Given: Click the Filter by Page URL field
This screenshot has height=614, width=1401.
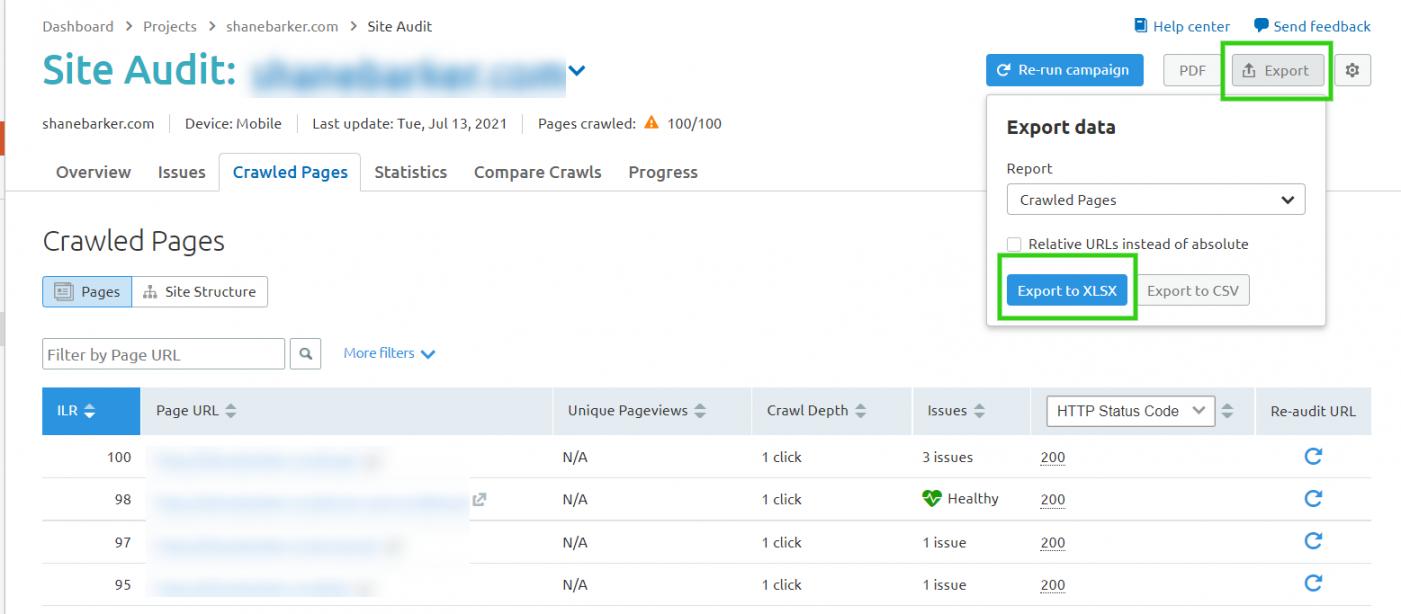Looking at the screenshot, I should [164, 354].
